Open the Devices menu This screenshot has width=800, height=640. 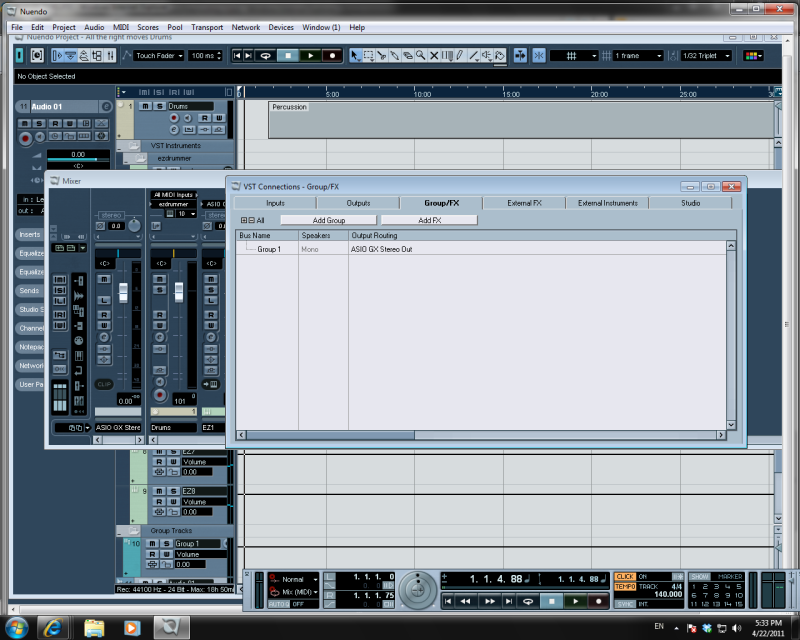(x=281, y=27)
